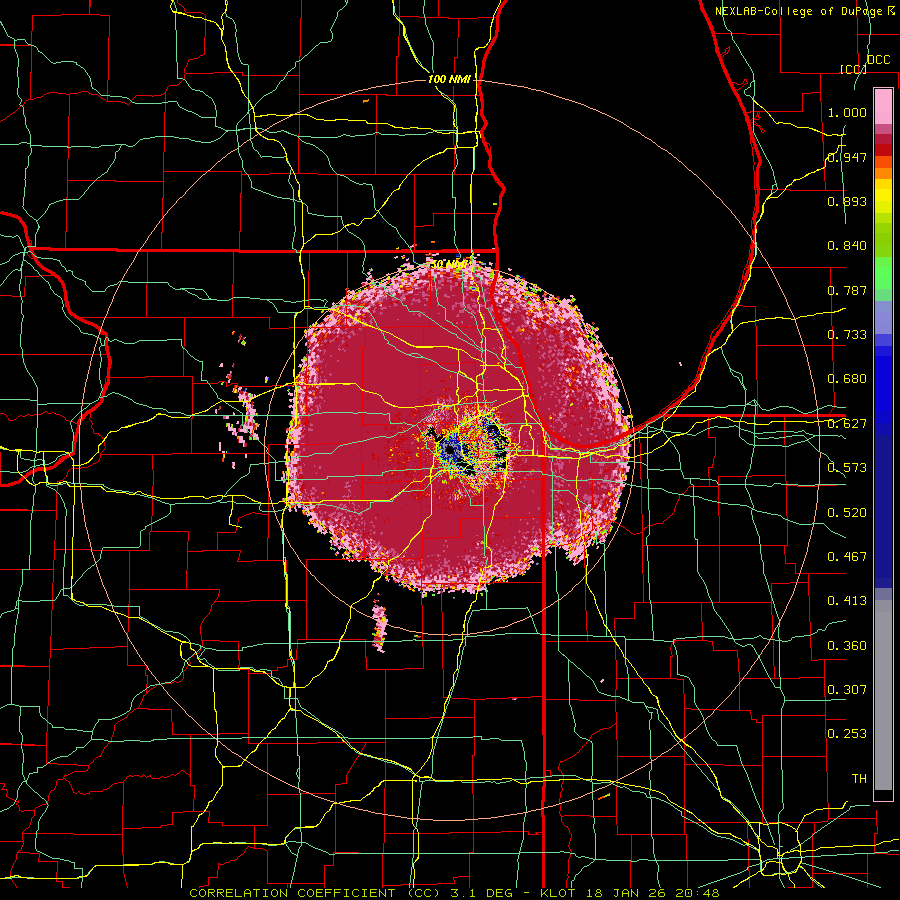Pick the gray low-value color bar segment
Screen dimensions: 900x900
(883, 695)
